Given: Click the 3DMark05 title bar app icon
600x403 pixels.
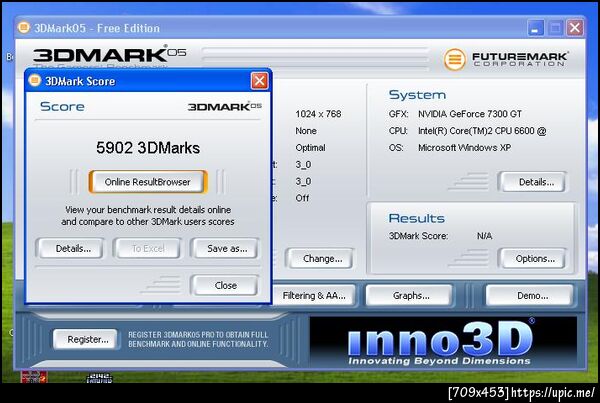Looking at the screenshot, I should click(24, 28).
